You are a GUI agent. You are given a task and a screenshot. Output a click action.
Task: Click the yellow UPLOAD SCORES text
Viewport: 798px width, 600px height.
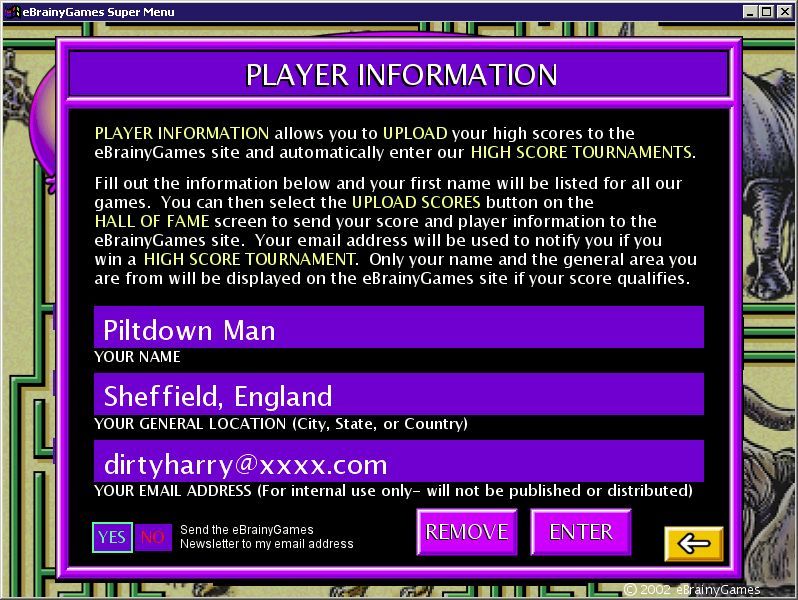416,202
